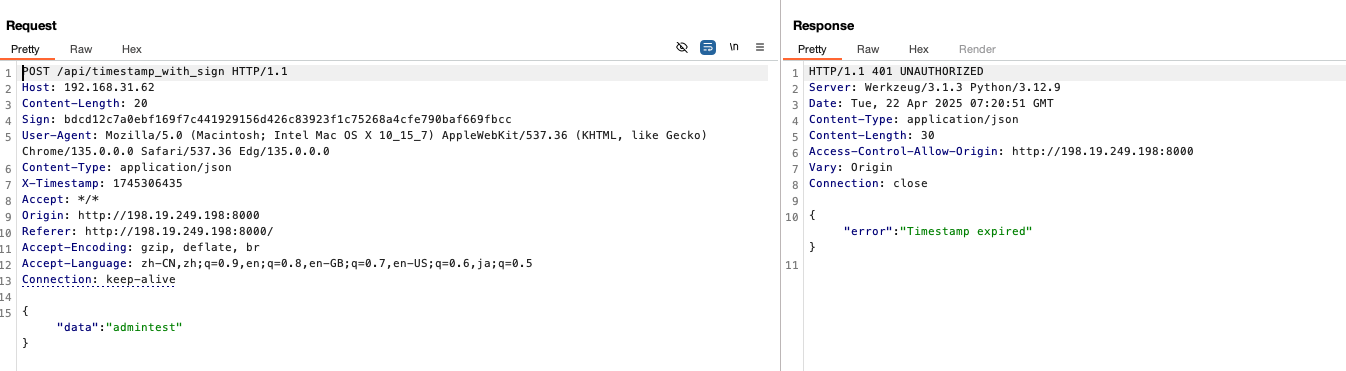Click the "Timestamp expired" error message
1346x371 pixels.
[x=966, y=231]
